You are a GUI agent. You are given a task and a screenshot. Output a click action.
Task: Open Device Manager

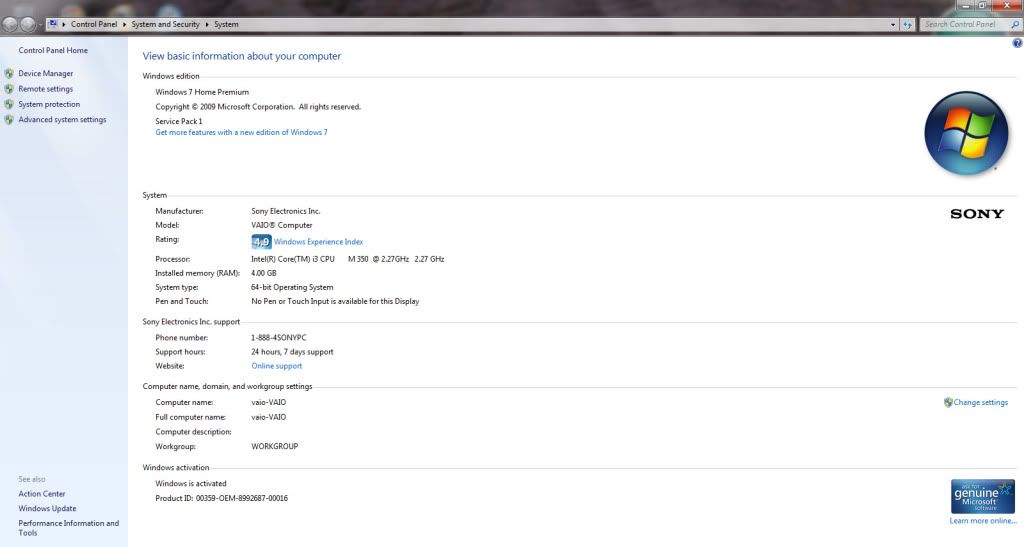[46, 74]
